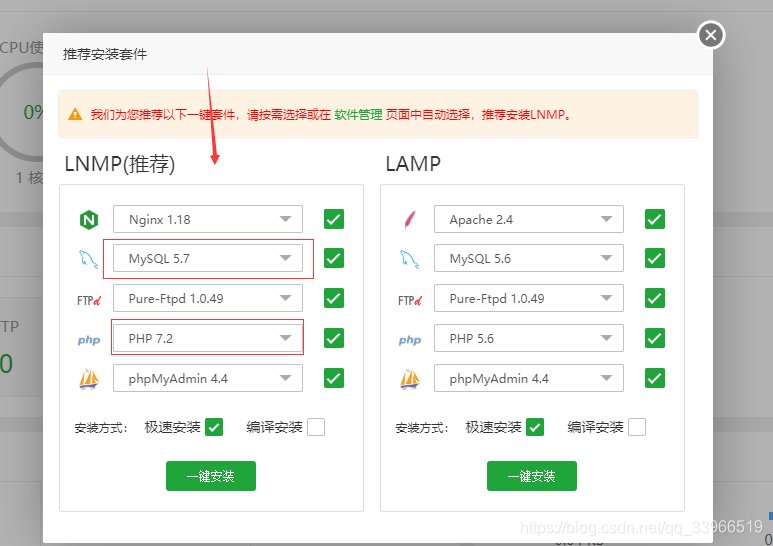Open the MySQL 5.6 version dropdown
This screenshot has height=546, width=773.
pyautogui.click(x=528, y=258)
